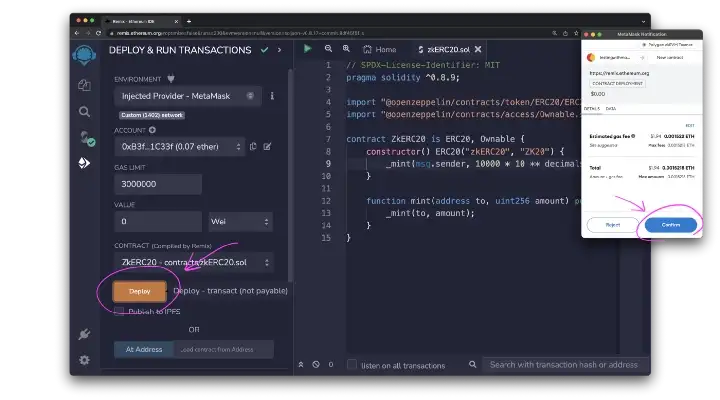
Task: Open the Wei unit dropdown
Action: click(x=240, y=221)
